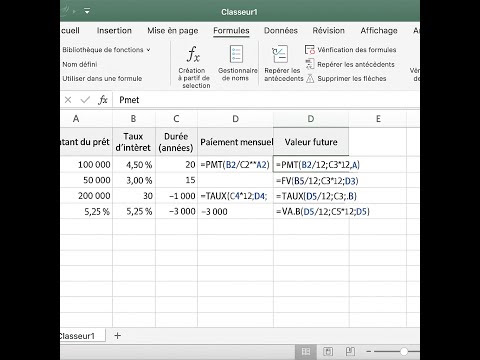480x360 pixels.
Task: Select the cell showing duration 20
Action: pyautogui.click(x=176, y=165)
